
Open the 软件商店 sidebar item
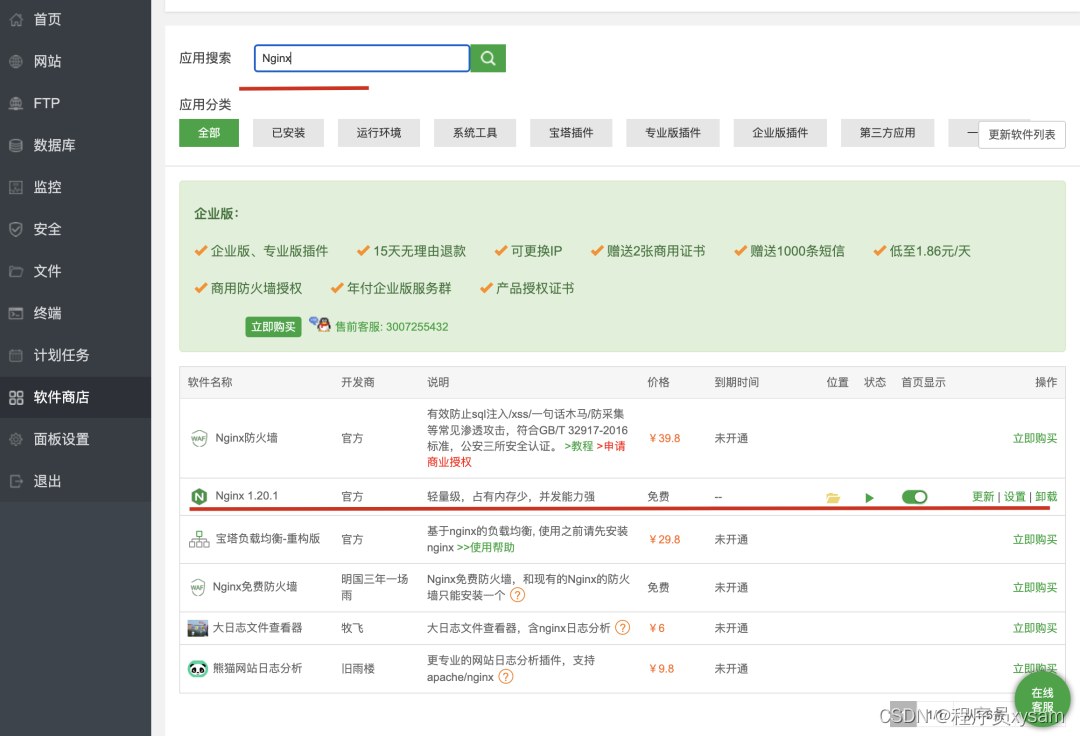pos(75,397)
